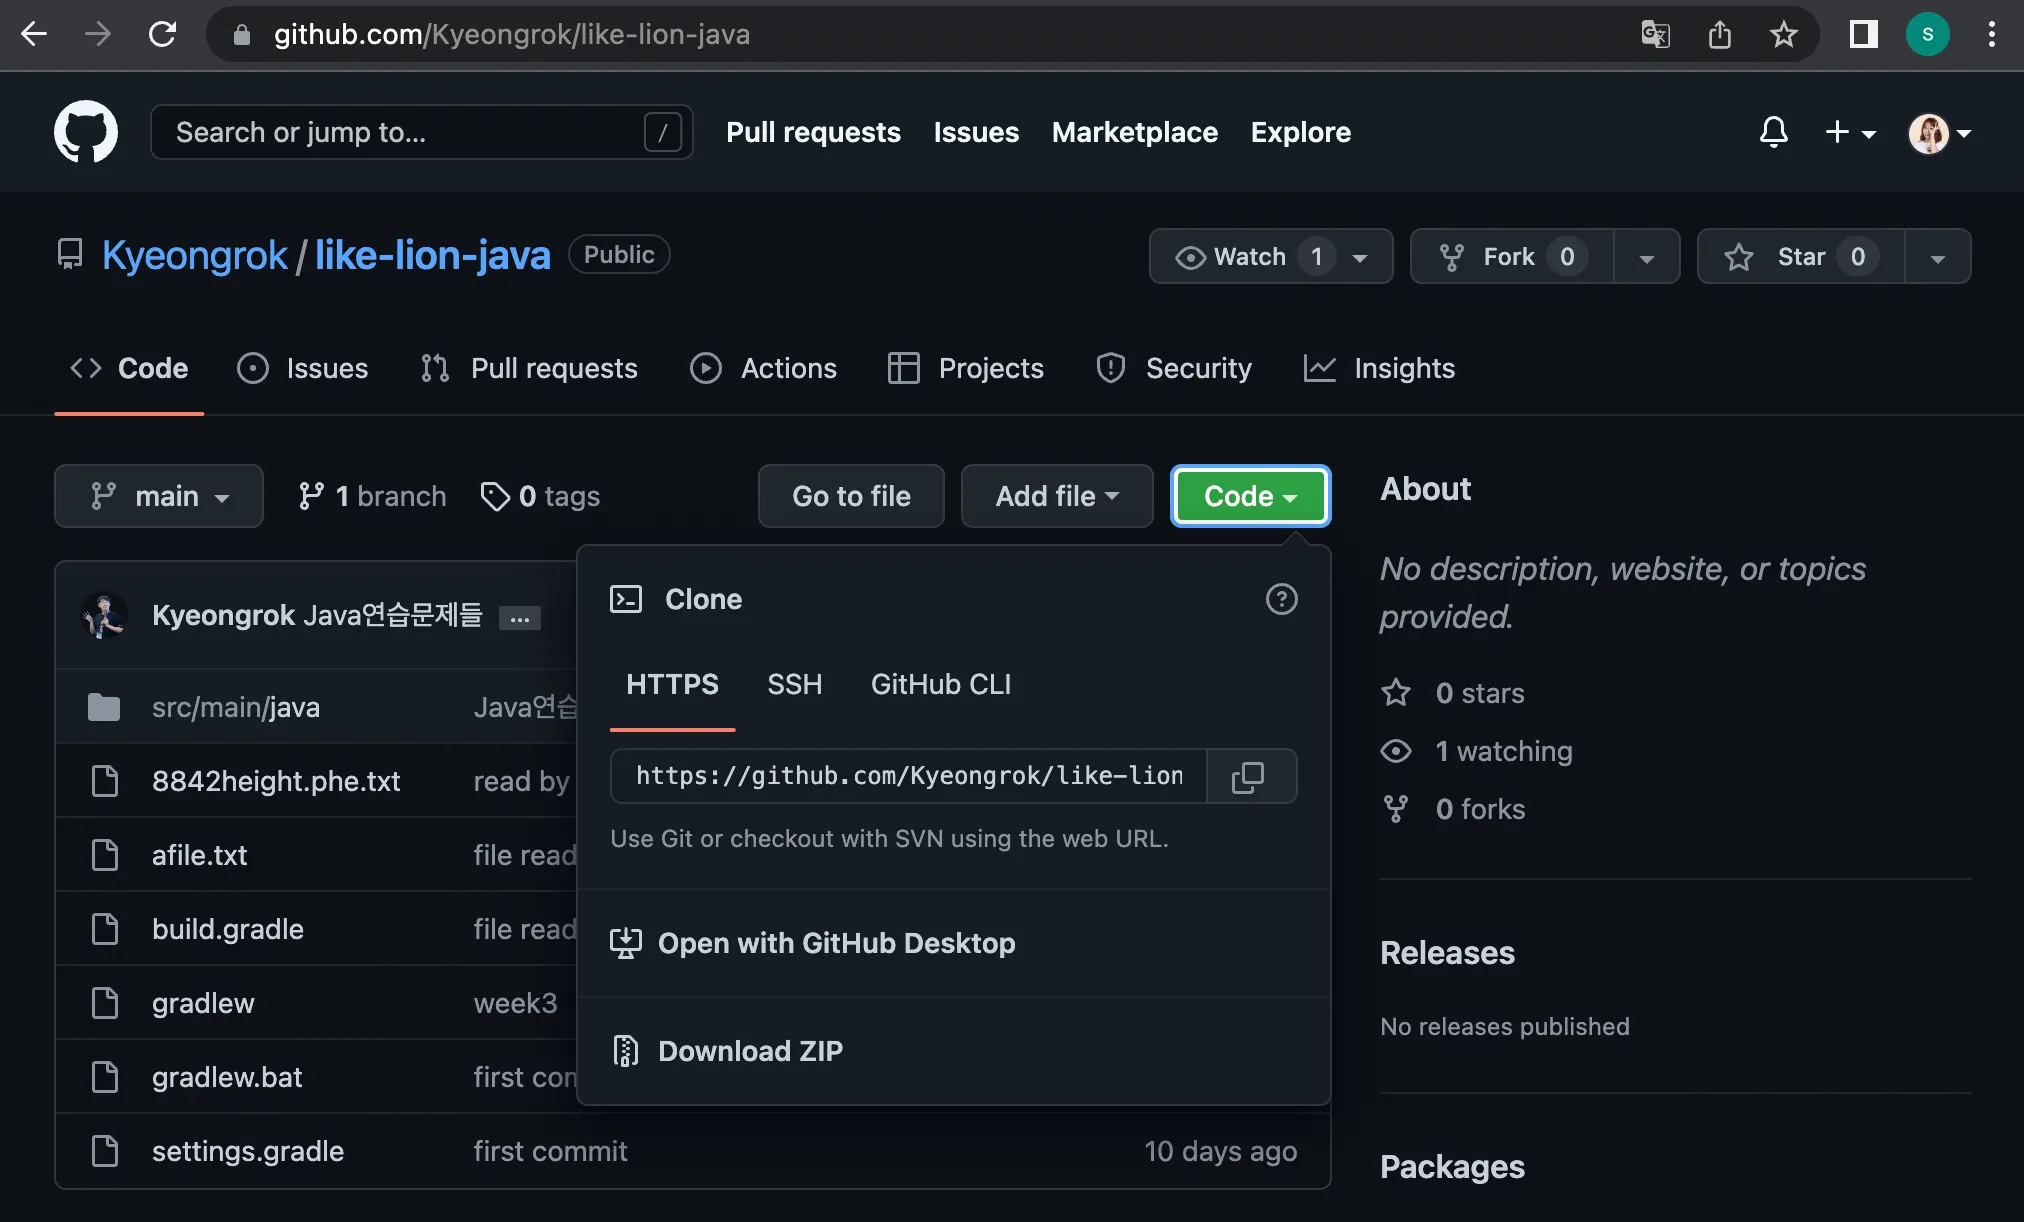The image size is (2024, 1222).
Task: Open the Chrome profile avatar S
Action: click(1928, 34)
